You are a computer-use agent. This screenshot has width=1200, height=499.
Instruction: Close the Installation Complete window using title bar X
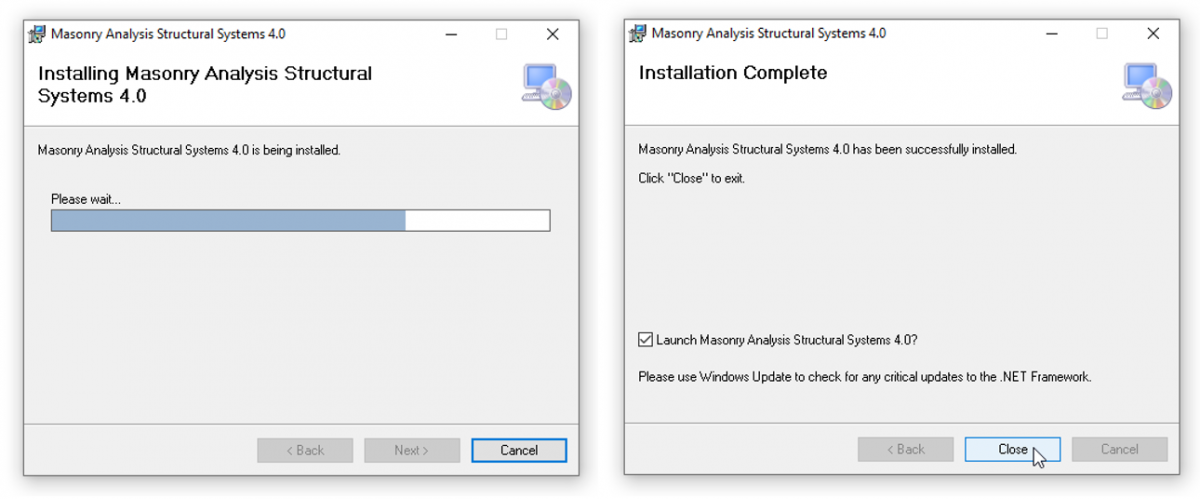point(1153,33)
